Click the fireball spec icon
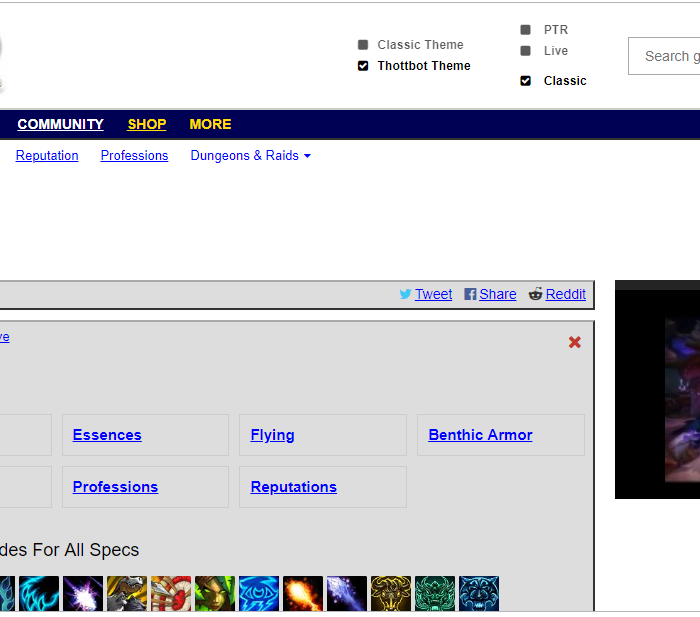This screenshot has width=700, height=617. click(x=302, y=594)
